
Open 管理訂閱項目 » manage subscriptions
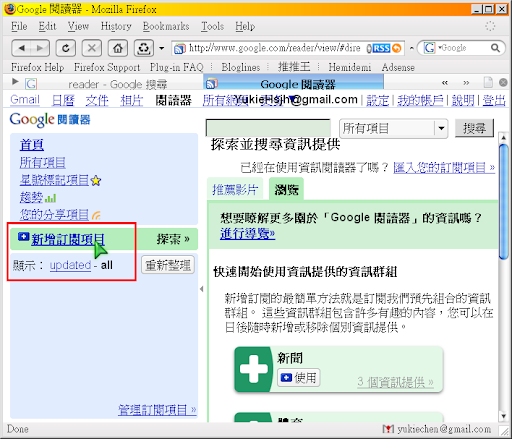tap(157, 409)
